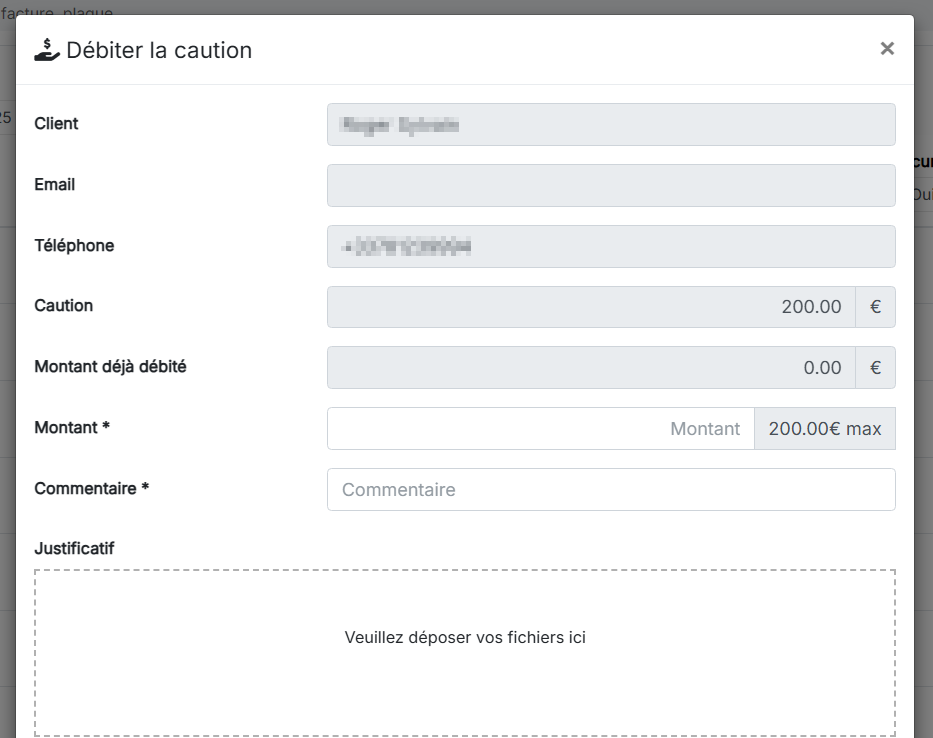Click the Email label

[55, 185]
